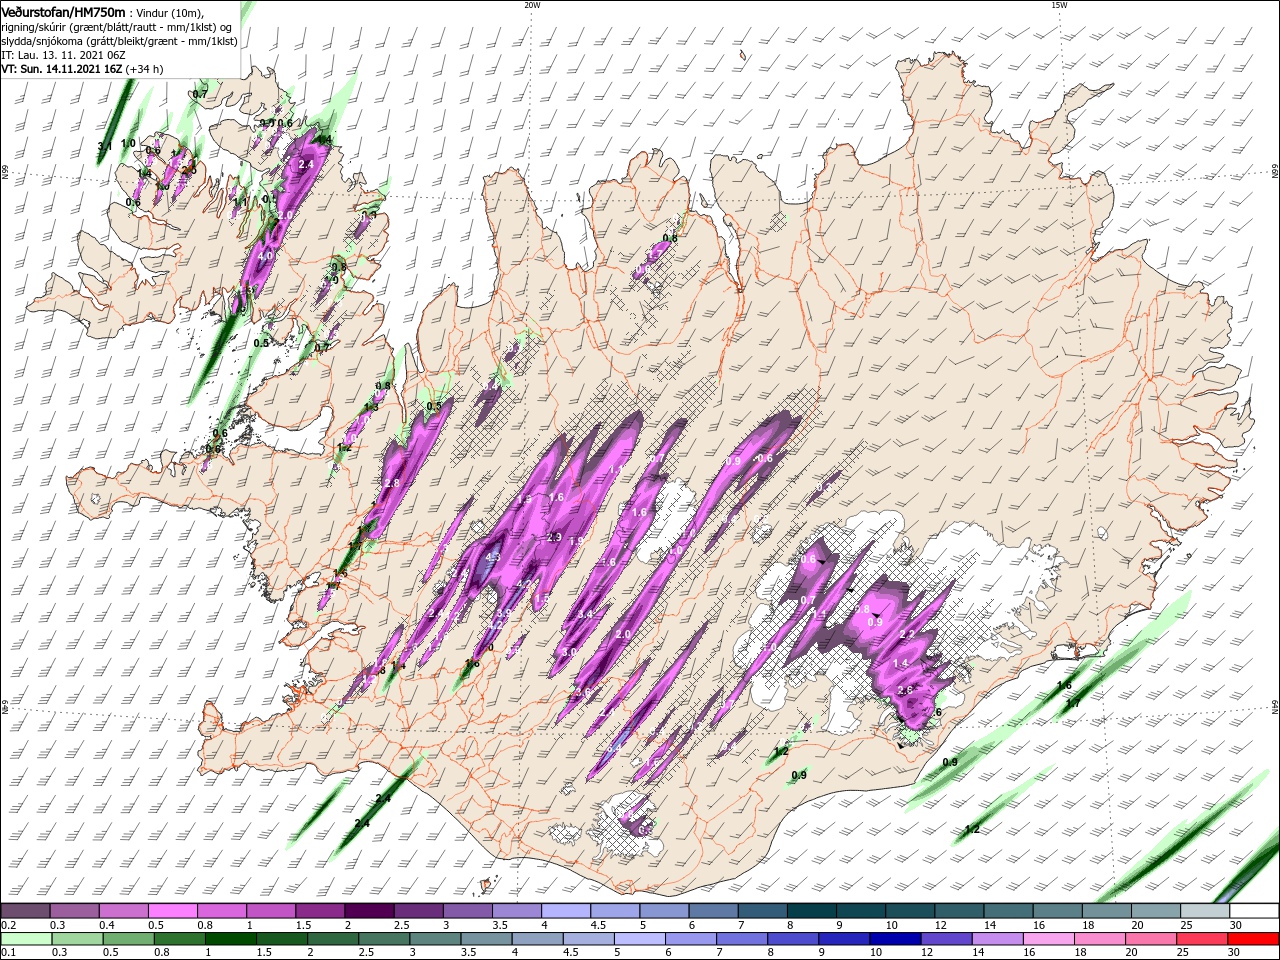Click the Veðurstofan/HM750m map title
The width and height of the screenshot is (1280, 960).
click(x=63, y=11)
